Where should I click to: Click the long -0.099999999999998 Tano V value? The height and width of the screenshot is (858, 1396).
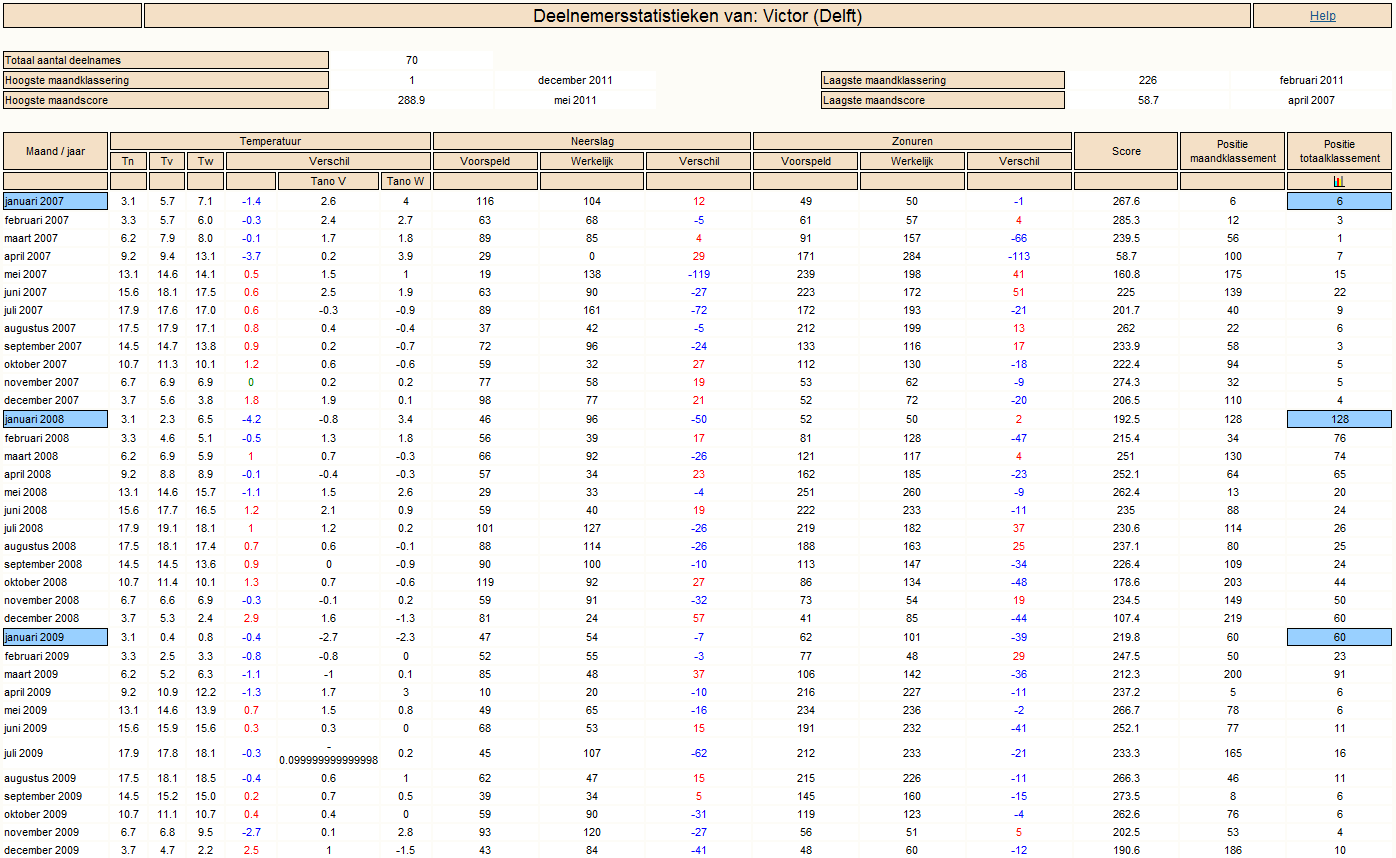pyautogui.click(x=328, y=753)
